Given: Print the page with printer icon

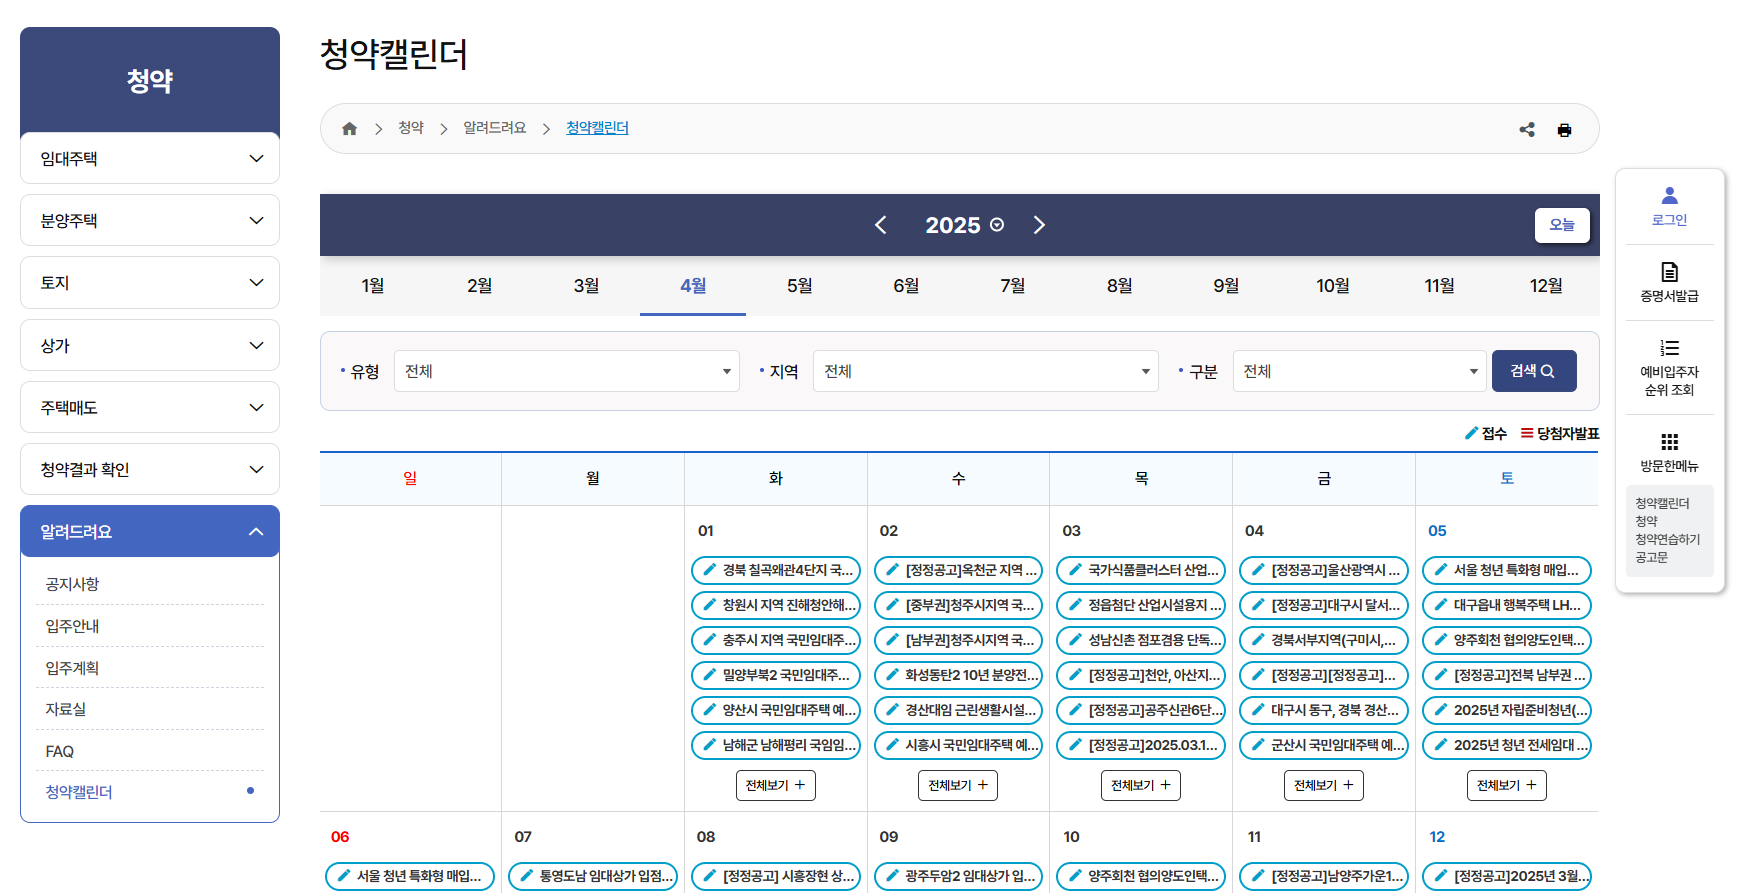Looking at the screenshot, I should [1564, 130].
